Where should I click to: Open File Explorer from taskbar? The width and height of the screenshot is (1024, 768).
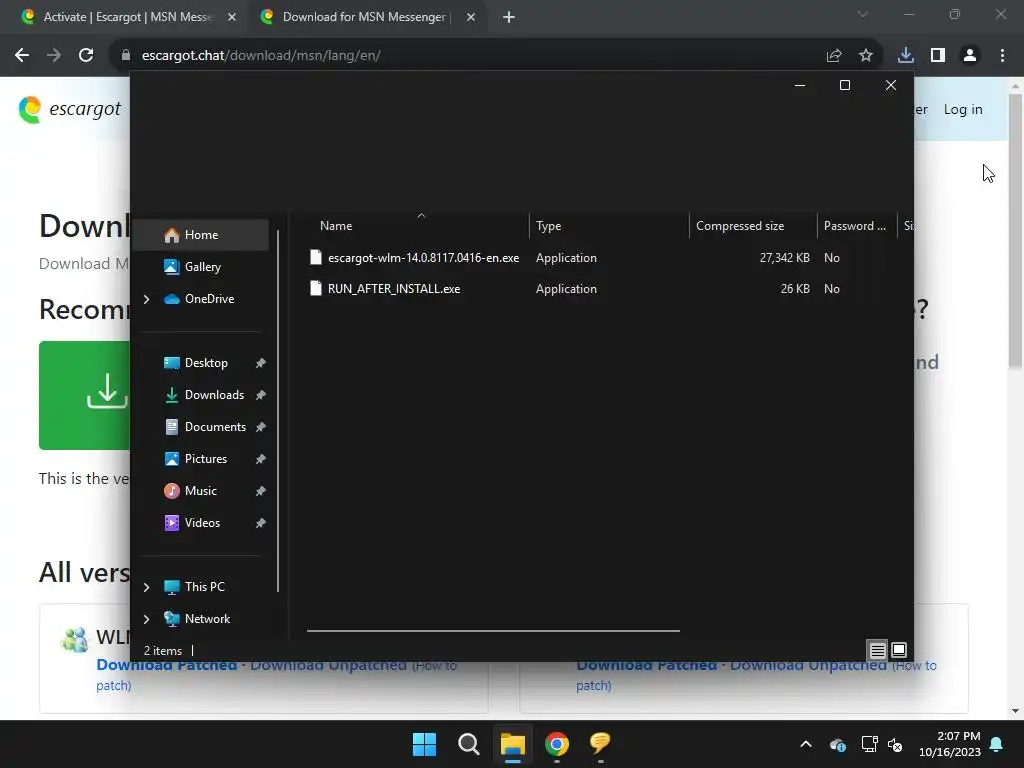[x=513, y=744]
